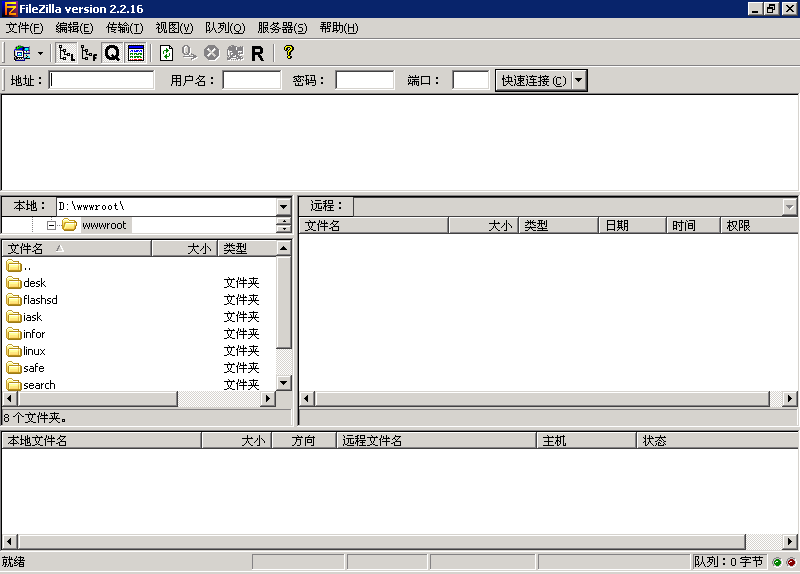
Task: Focus the 地址 address input field
Action: (102, 81)
